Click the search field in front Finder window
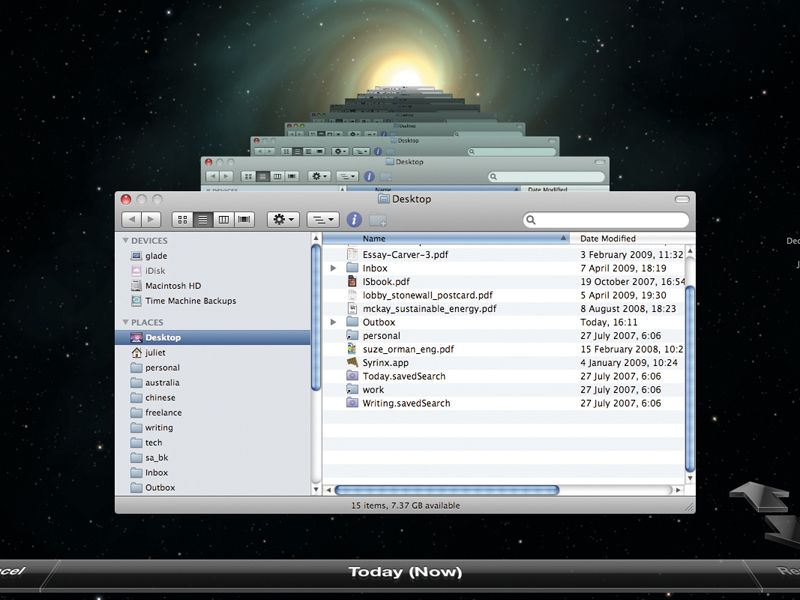Screen dimensions: 800x600 click(606, 220)
